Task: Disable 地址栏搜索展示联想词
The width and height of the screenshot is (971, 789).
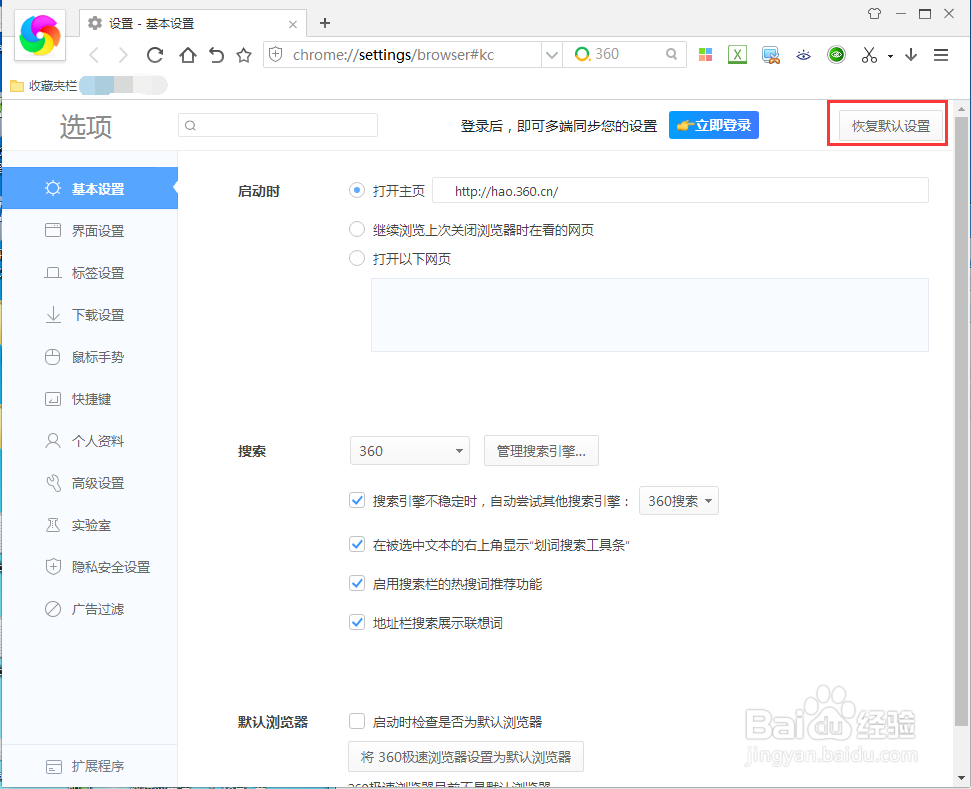Action: point(357,622)
